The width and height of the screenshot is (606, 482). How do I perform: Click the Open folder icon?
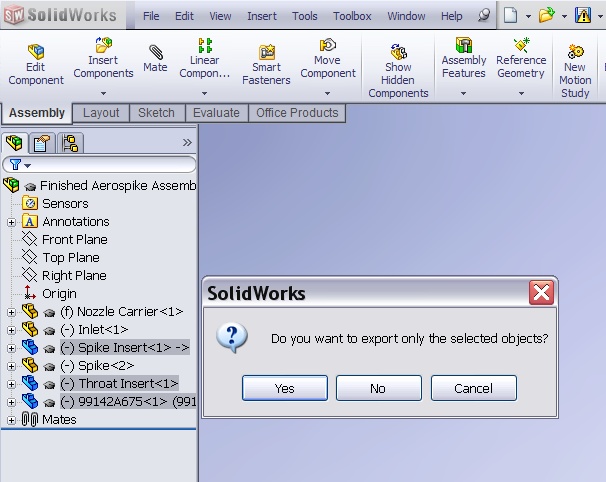tap(546, 15)
